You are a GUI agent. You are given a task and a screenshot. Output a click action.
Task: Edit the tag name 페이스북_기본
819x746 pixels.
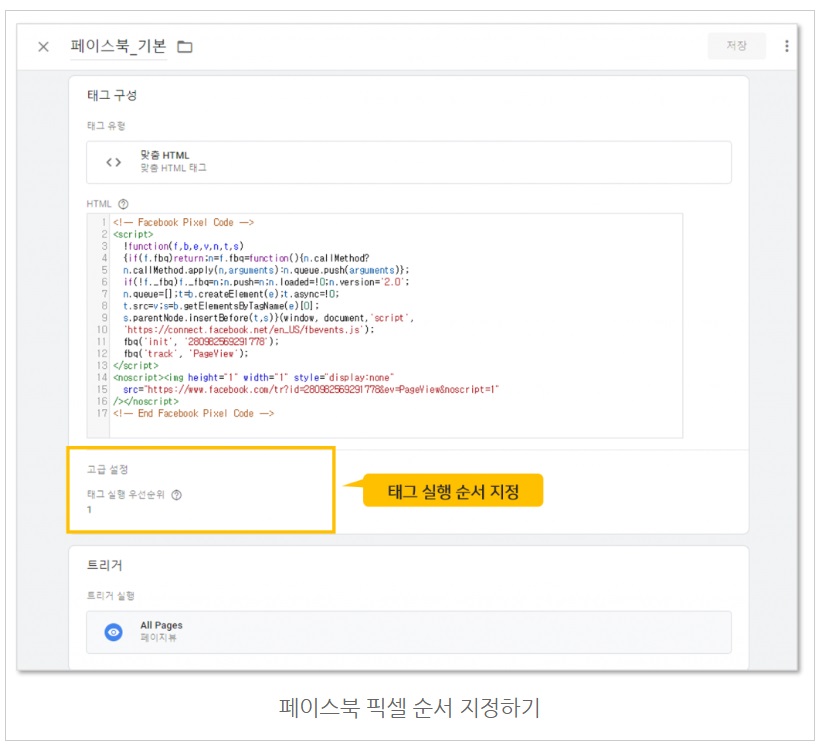tap(118, 46)
